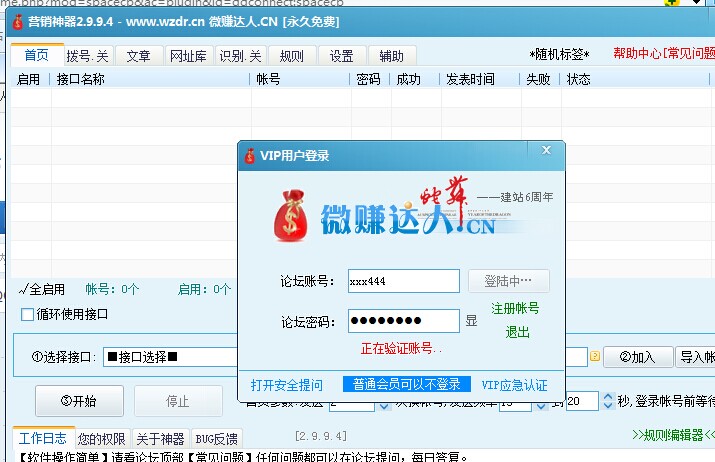The height and width of the screenshot is (462, 715).
Task: Click the 论坛账号 field containing xxx444
Action: click(404, 281)
